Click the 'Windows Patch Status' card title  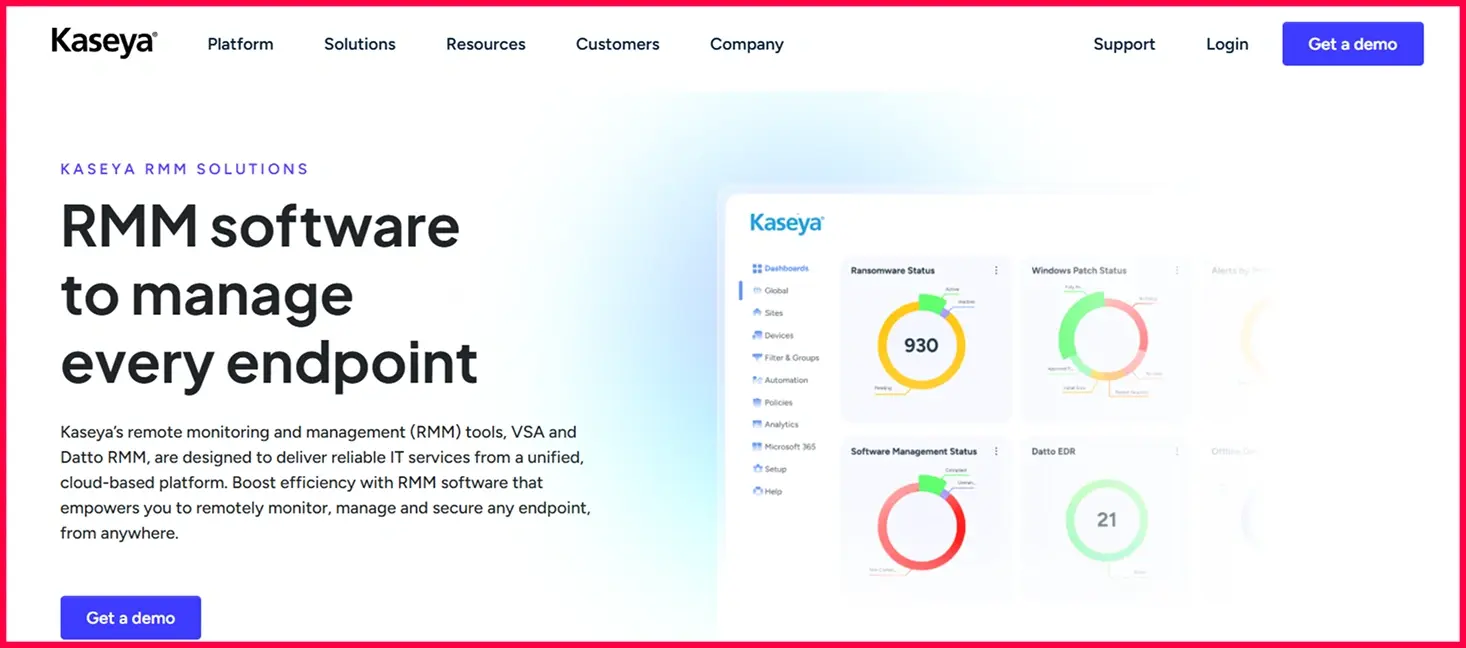coord(1079,270)
